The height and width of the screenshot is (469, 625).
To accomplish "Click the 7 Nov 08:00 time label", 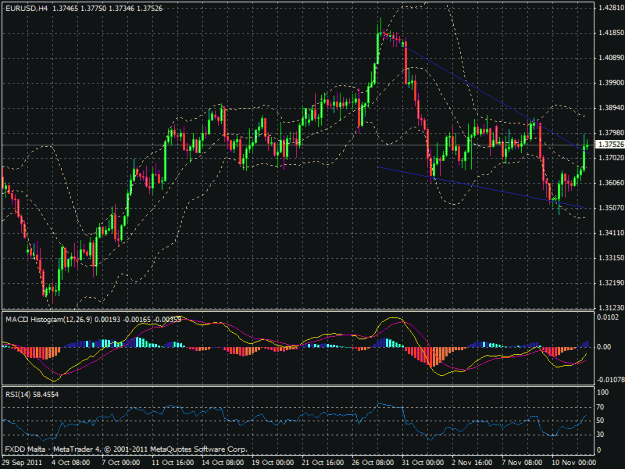I will pyautogui.click(x=522, y=462).
